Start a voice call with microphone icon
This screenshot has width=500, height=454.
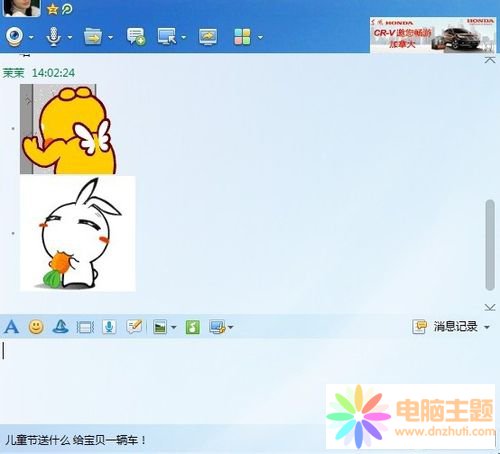click(53, 36)
